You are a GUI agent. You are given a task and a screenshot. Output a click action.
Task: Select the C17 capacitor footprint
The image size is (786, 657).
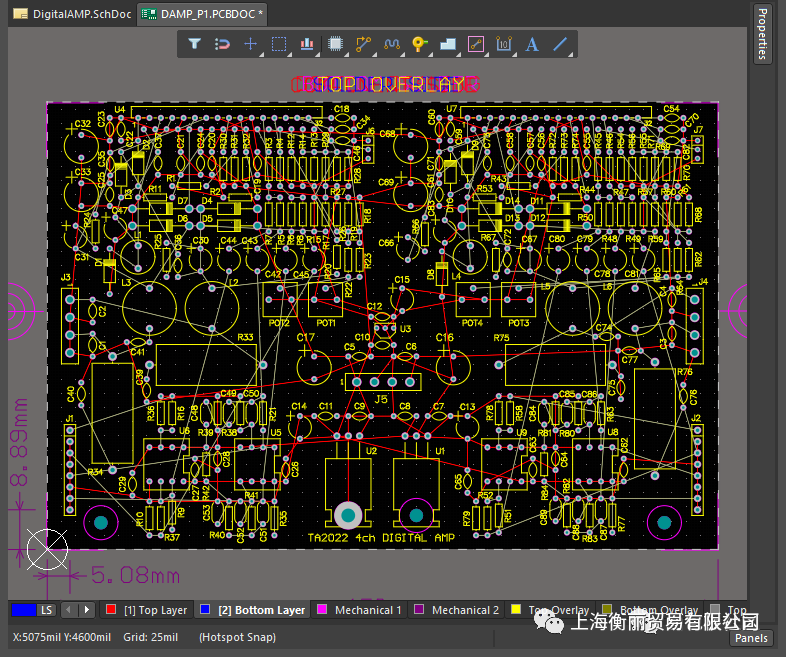tap(314, 367)
